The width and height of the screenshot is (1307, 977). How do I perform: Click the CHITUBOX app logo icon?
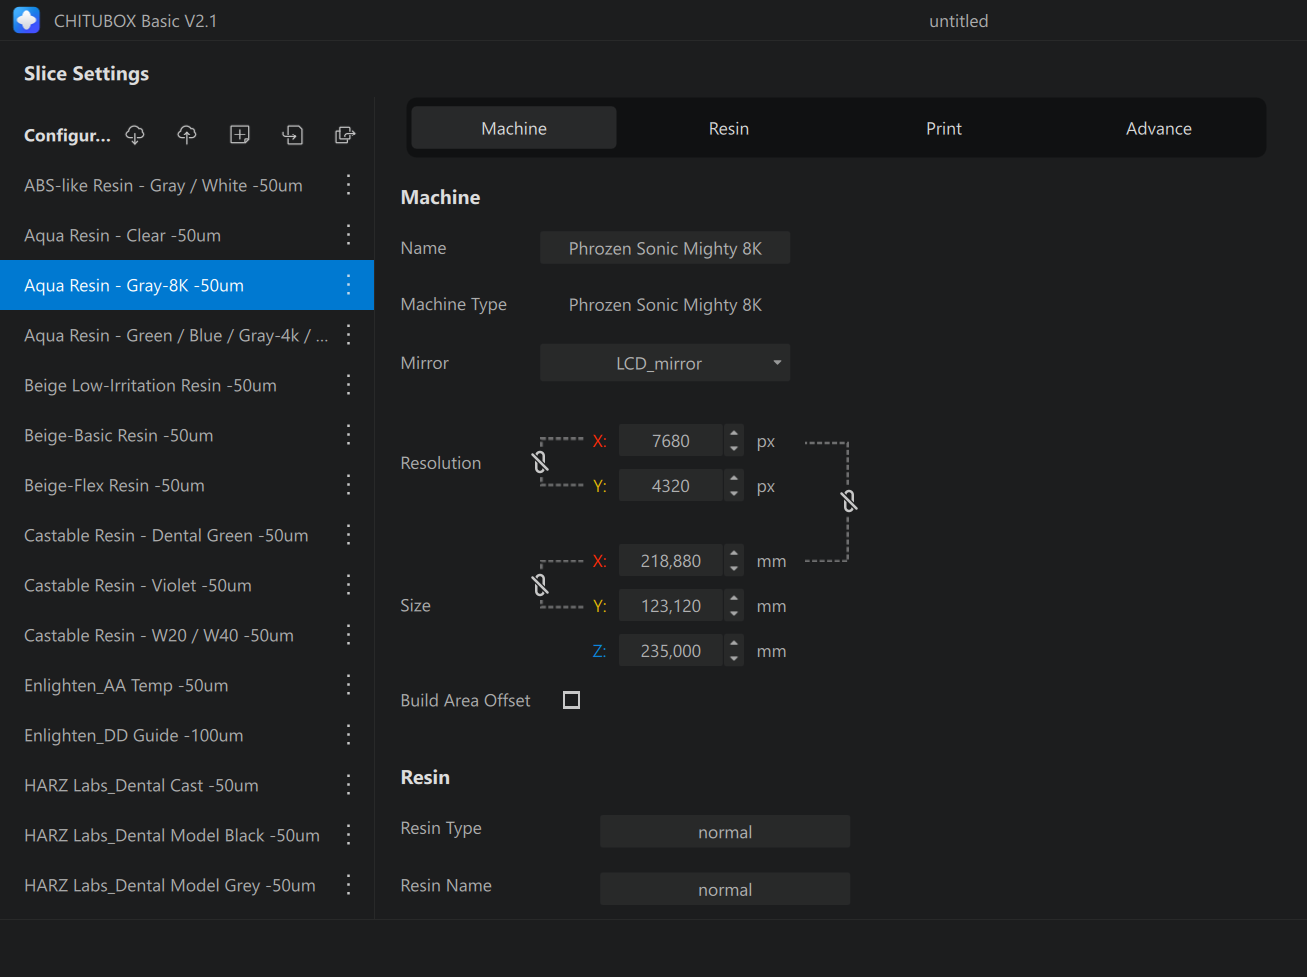tap(27, 20)
